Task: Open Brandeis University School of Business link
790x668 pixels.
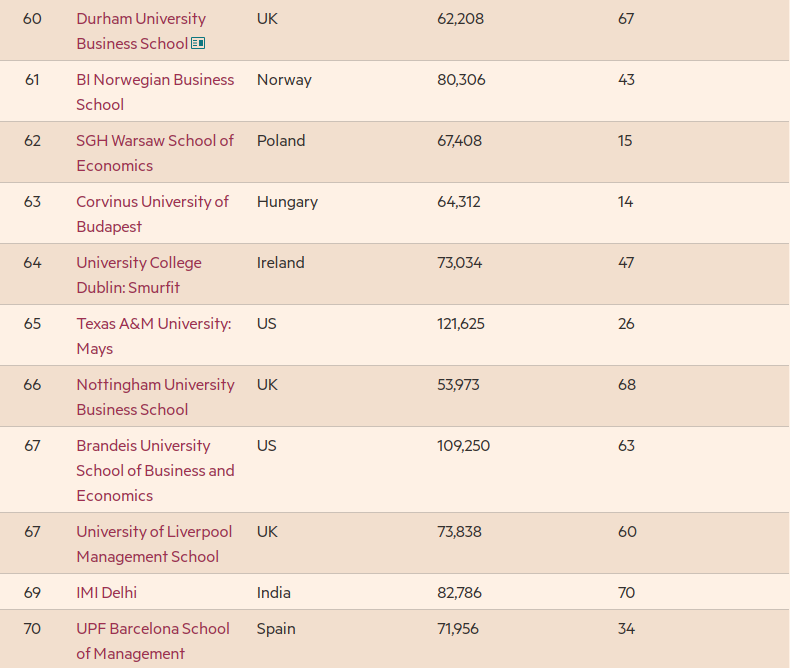Action: click(155, 470)
